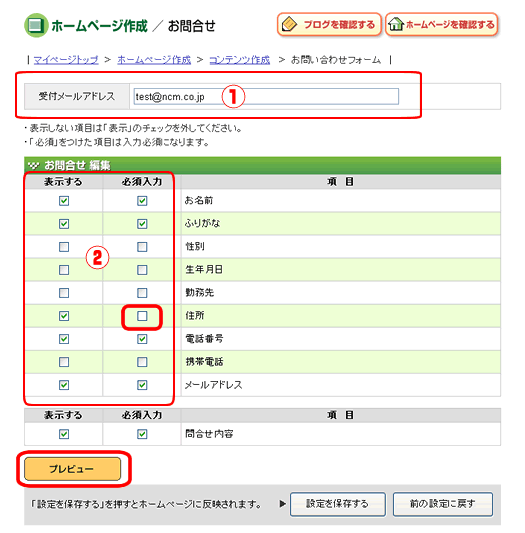Open the マイページトップ breadcrumb link

[66, 60]
